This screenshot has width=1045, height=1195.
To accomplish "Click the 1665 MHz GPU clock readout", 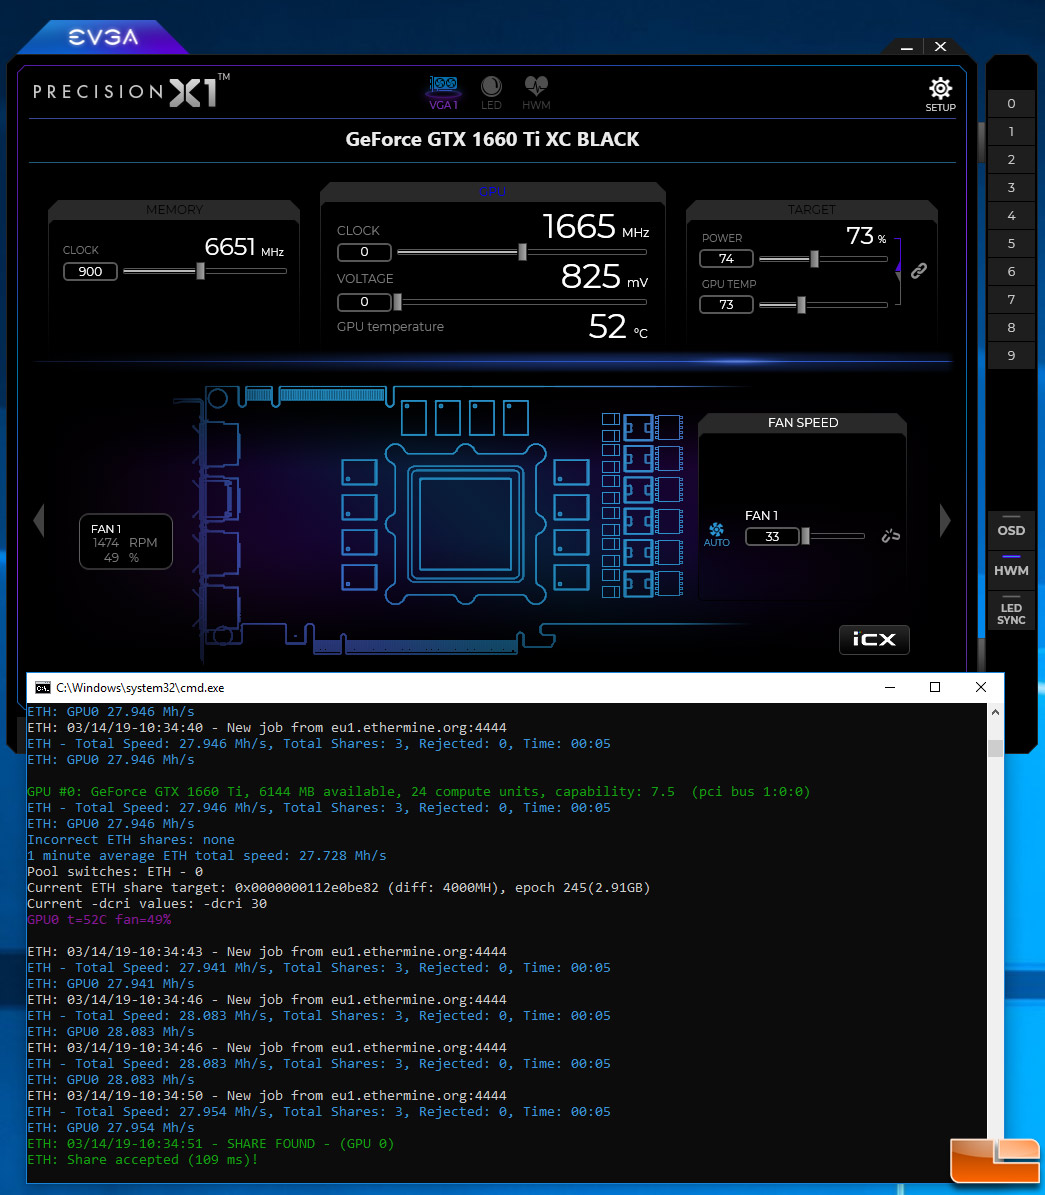I will (x=596, y=226).
